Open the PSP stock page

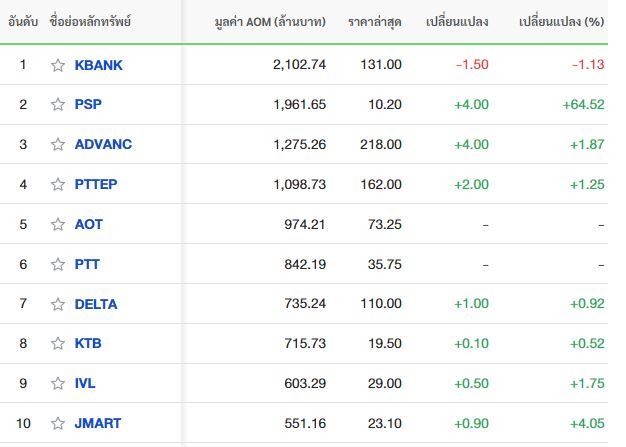88,105
